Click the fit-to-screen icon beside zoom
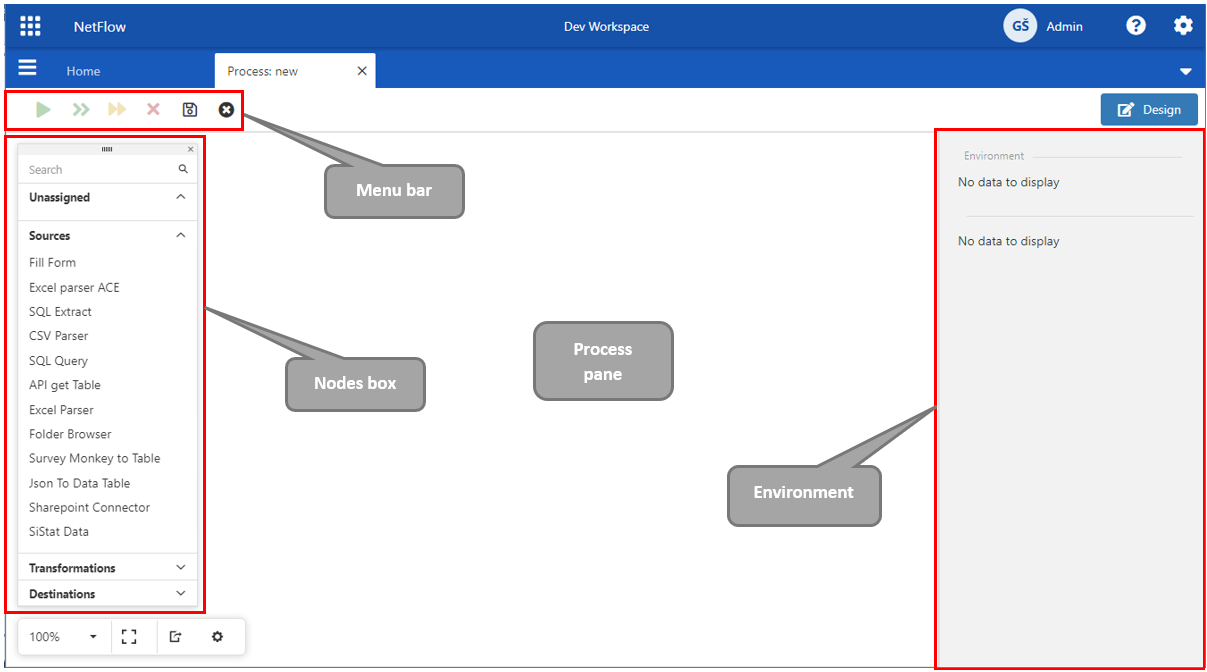1207x672 pixels. point(129,637)
